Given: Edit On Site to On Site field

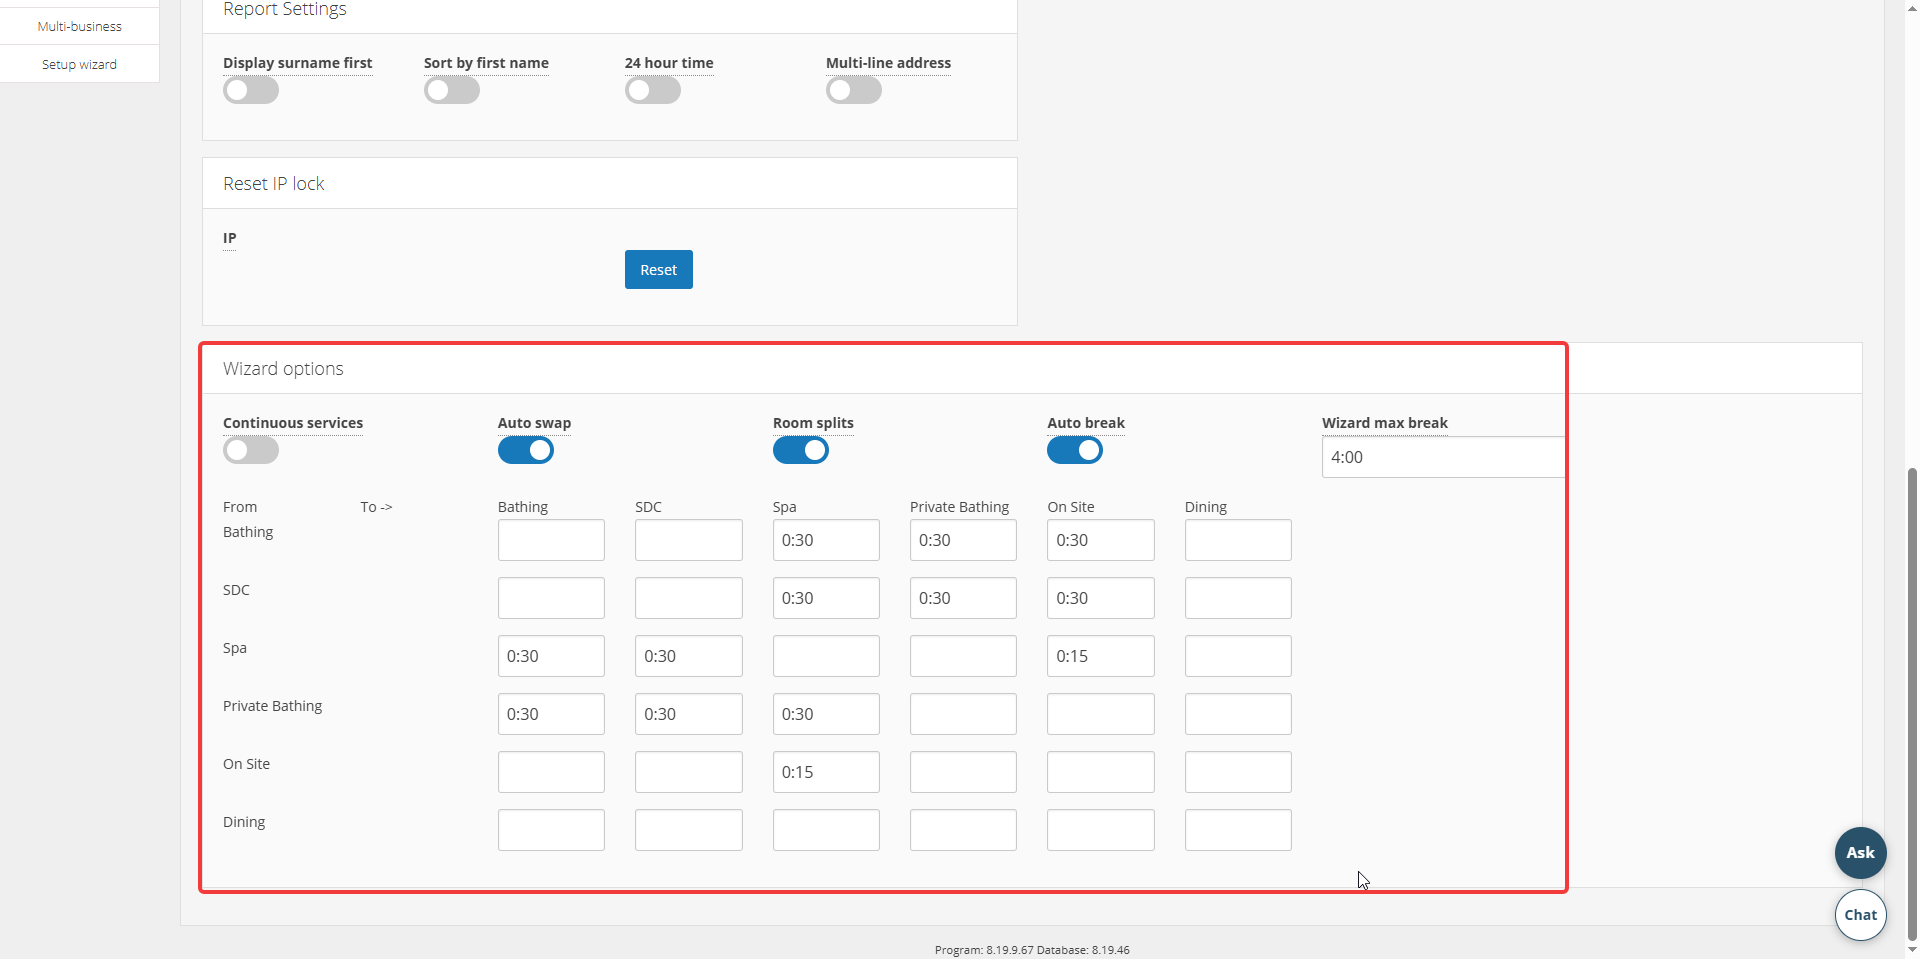Looking at the screenshot, I should (x=1101, y=772).
